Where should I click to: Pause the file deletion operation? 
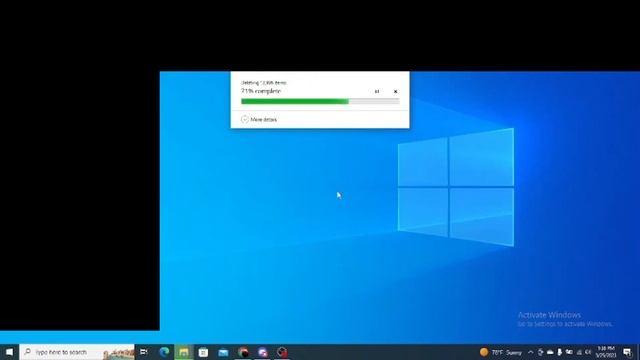point(377,91)
